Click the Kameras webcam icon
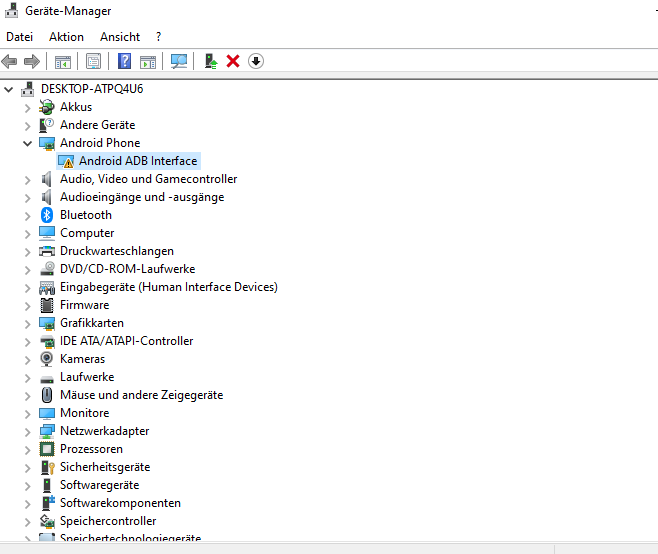 click(x=47, y=359)
